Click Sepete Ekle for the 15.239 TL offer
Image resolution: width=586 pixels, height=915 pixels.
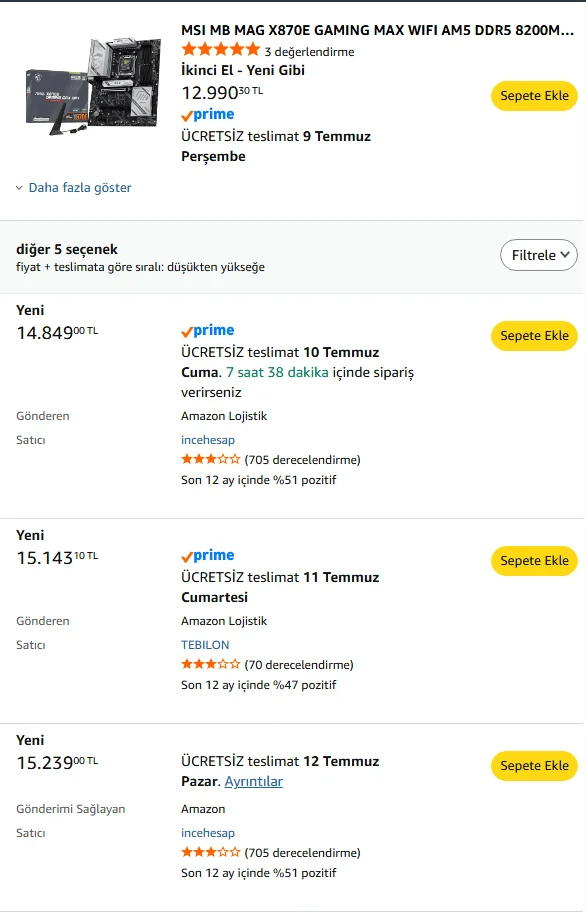coord(534,766)
